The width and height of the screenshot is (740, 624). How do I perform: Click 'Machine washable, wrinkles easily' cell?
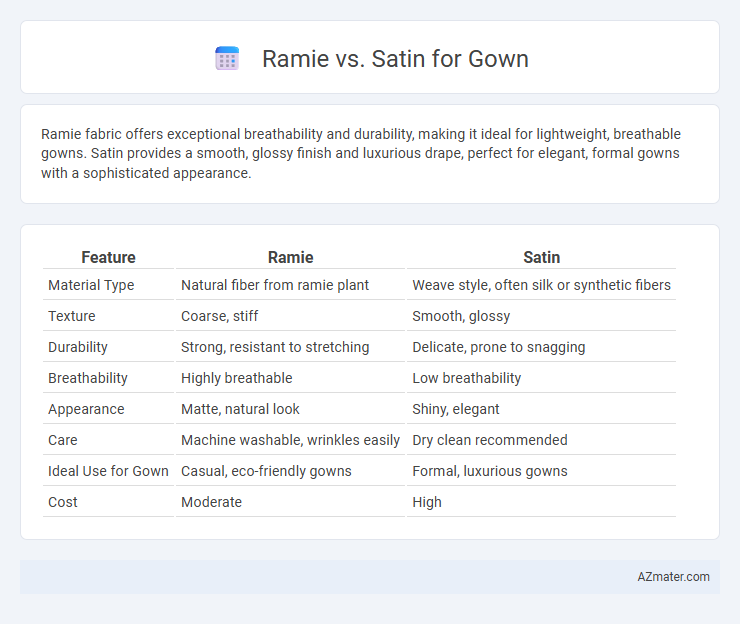click(290, 440)
